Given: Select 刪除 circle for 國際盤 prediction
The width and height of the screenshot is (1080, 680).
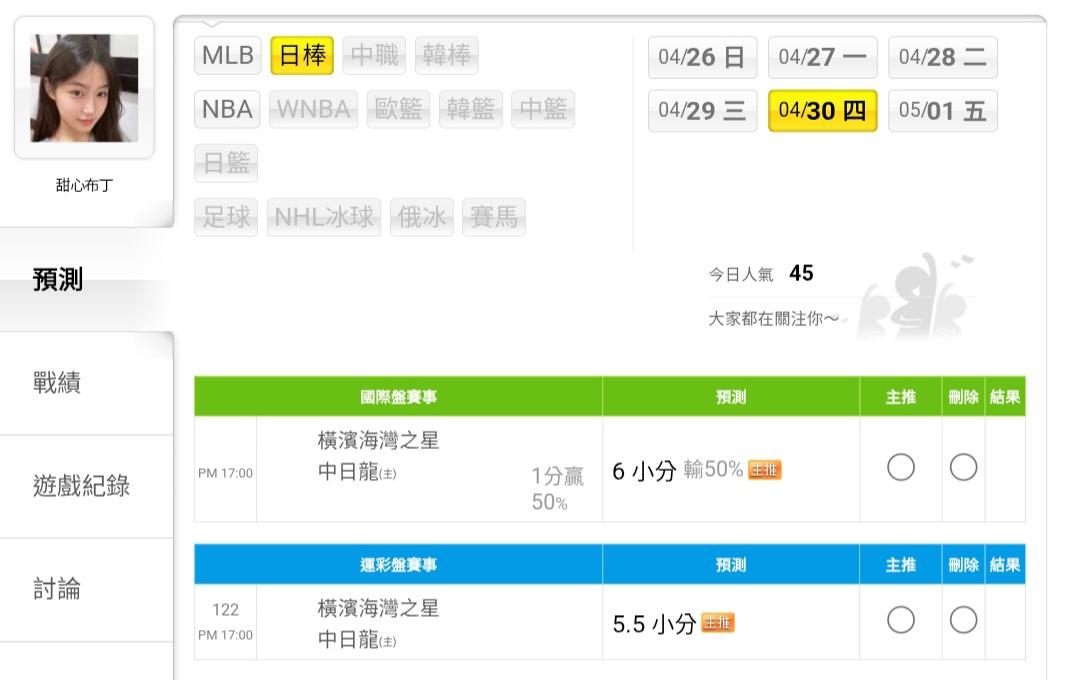Looking at the screenshot, I should point(963,468).
